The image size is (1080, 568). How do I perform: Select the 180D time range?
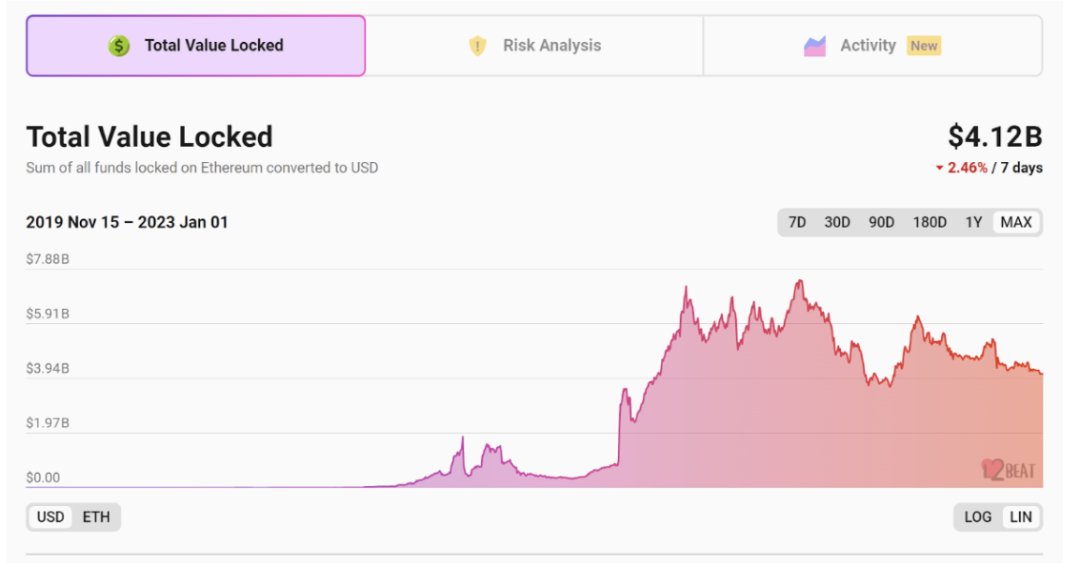pos(929,222)
